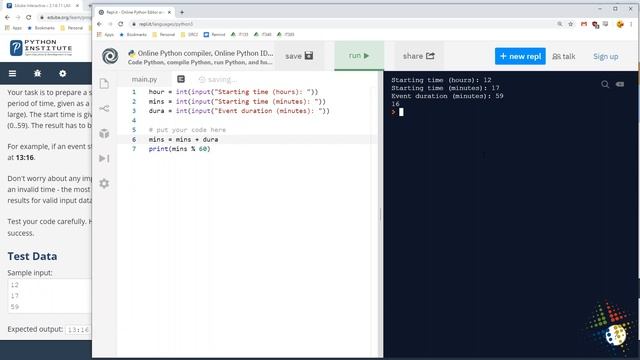Viewport: 640px width, 360px height.
Task: Run the Python code
Action: 359,56
